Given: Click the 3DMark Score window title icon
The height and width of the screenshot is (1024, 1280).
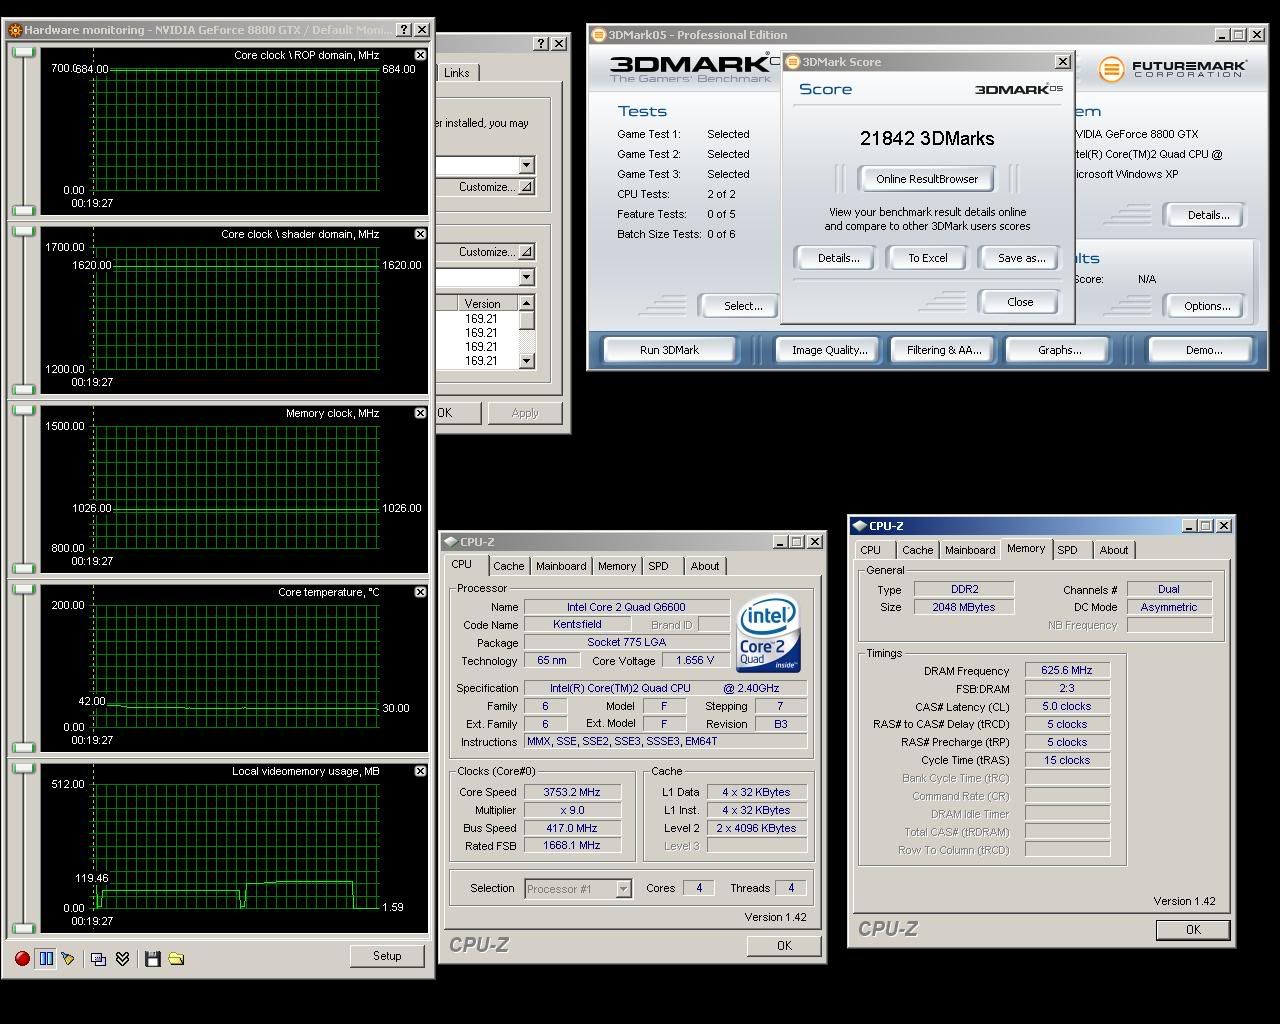Looking at the screenshot, I should pyautogui.click(x=794, y=62).
